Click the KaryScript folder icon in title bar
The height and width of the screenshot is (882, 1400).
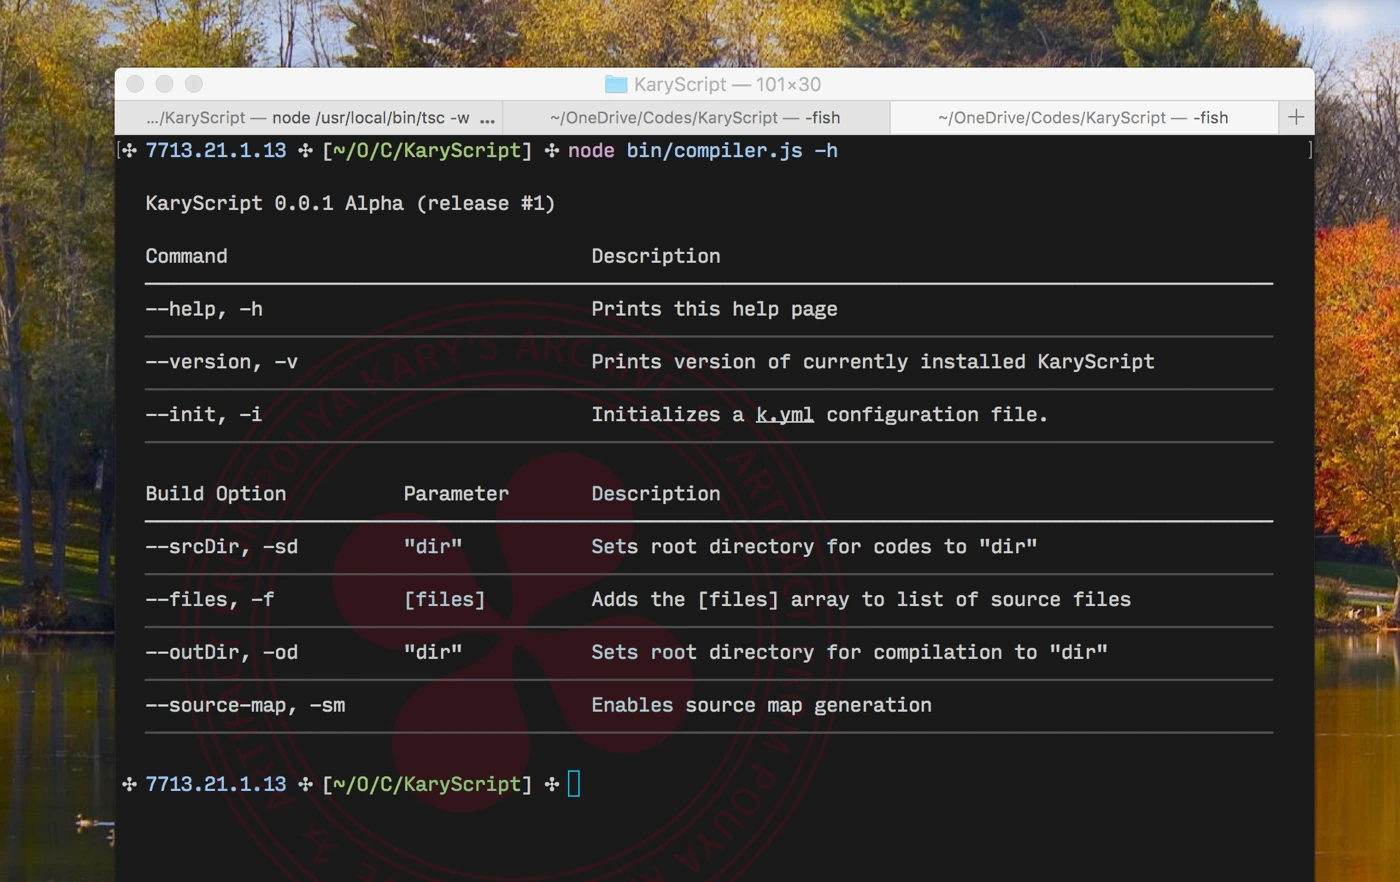616,85
